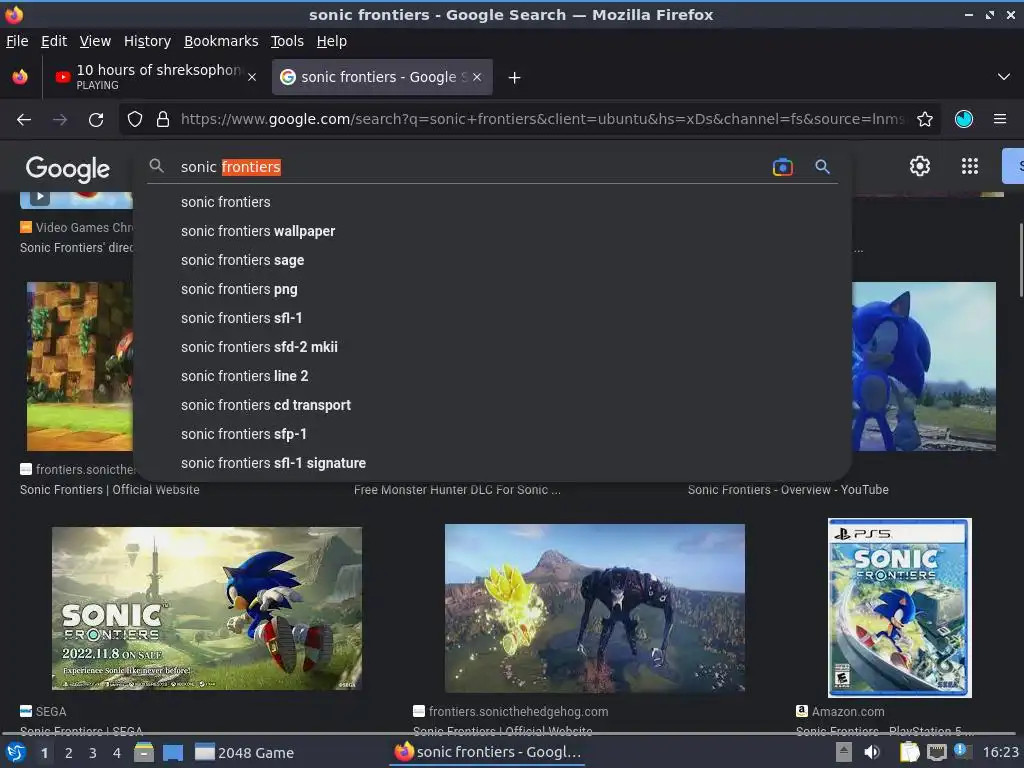Pick the suggestion ending in exactly 'sfl-1'
The width and height of the screenshot is (1024, 768).
pyautogui.click(x=492, y=318)
